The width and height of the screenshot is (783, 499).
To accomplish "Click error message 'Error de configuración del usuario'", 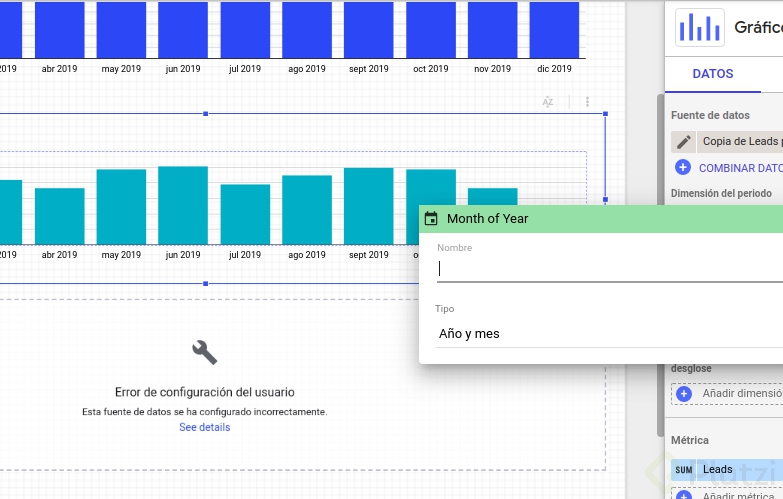I will (205, 392).
